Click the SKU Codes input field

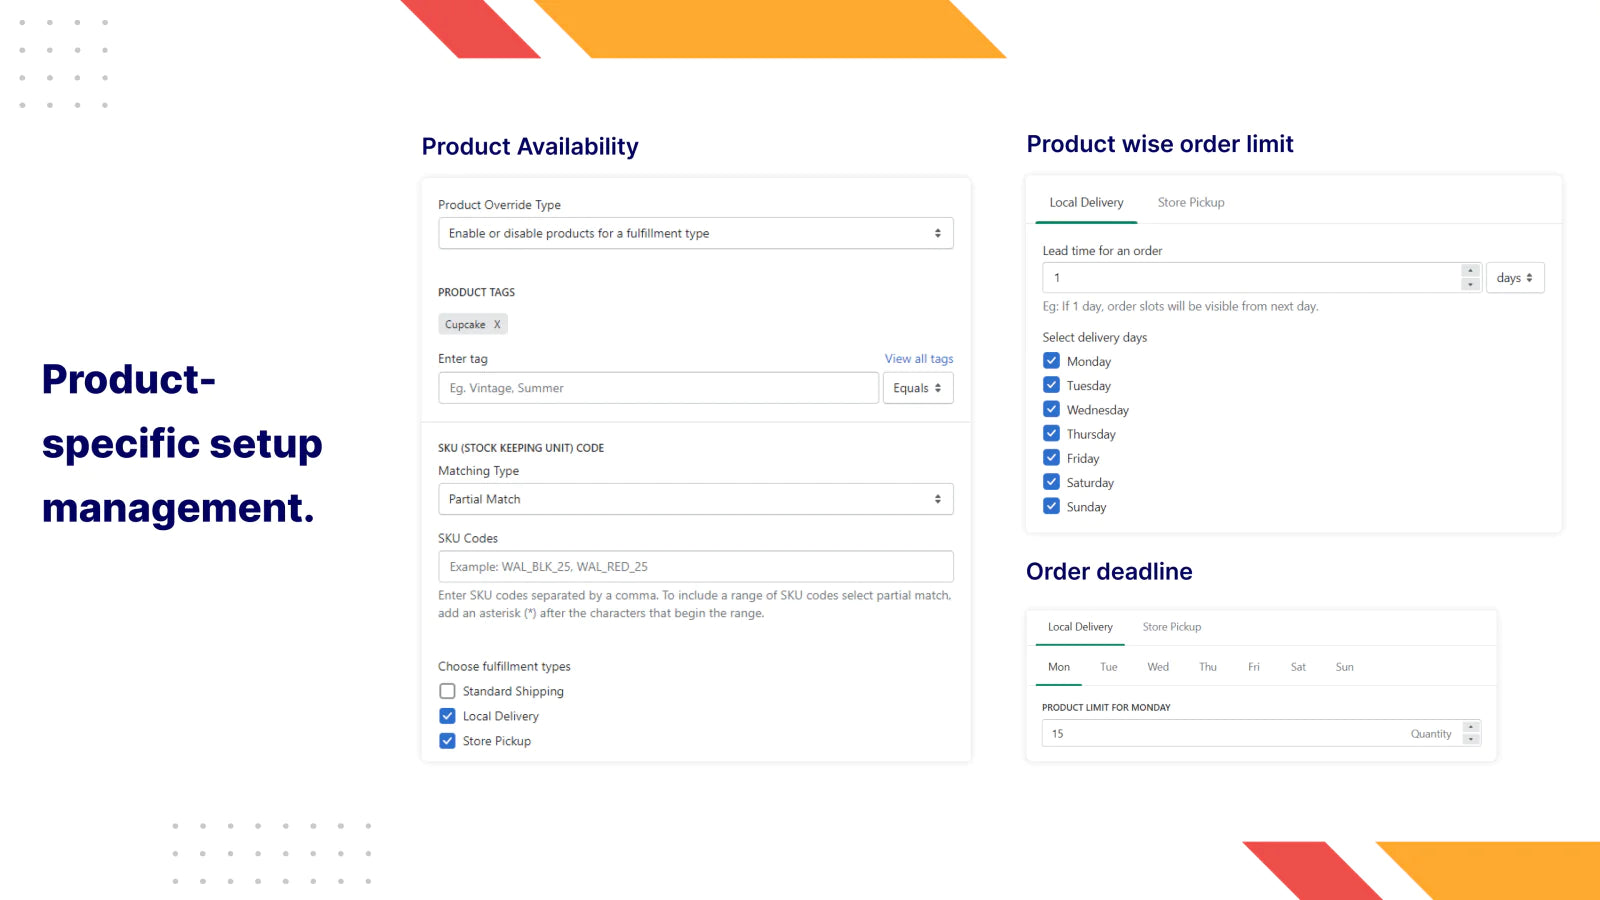click(695, 566)
